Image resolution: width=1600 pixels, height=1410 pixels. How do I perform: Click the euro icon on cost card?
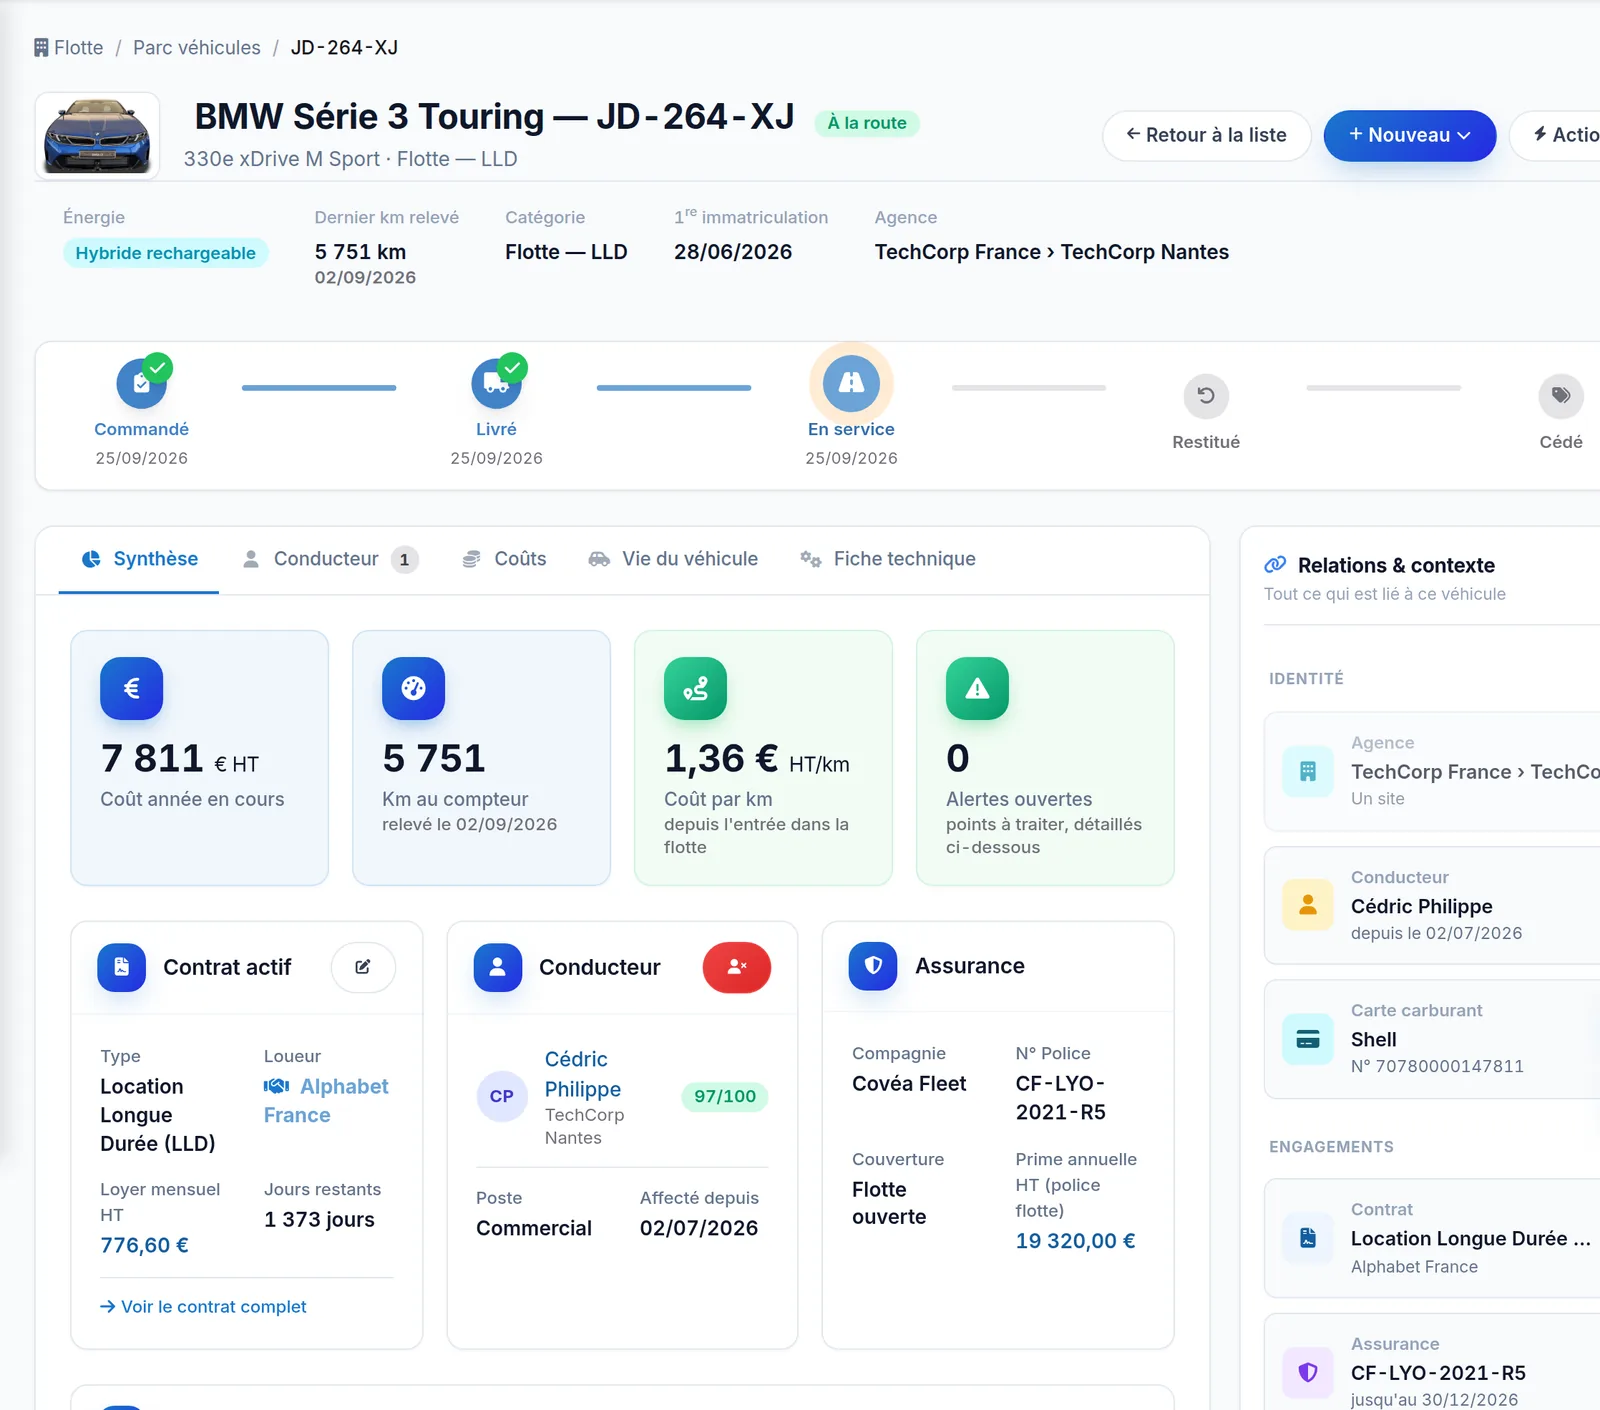coord(131,688)
